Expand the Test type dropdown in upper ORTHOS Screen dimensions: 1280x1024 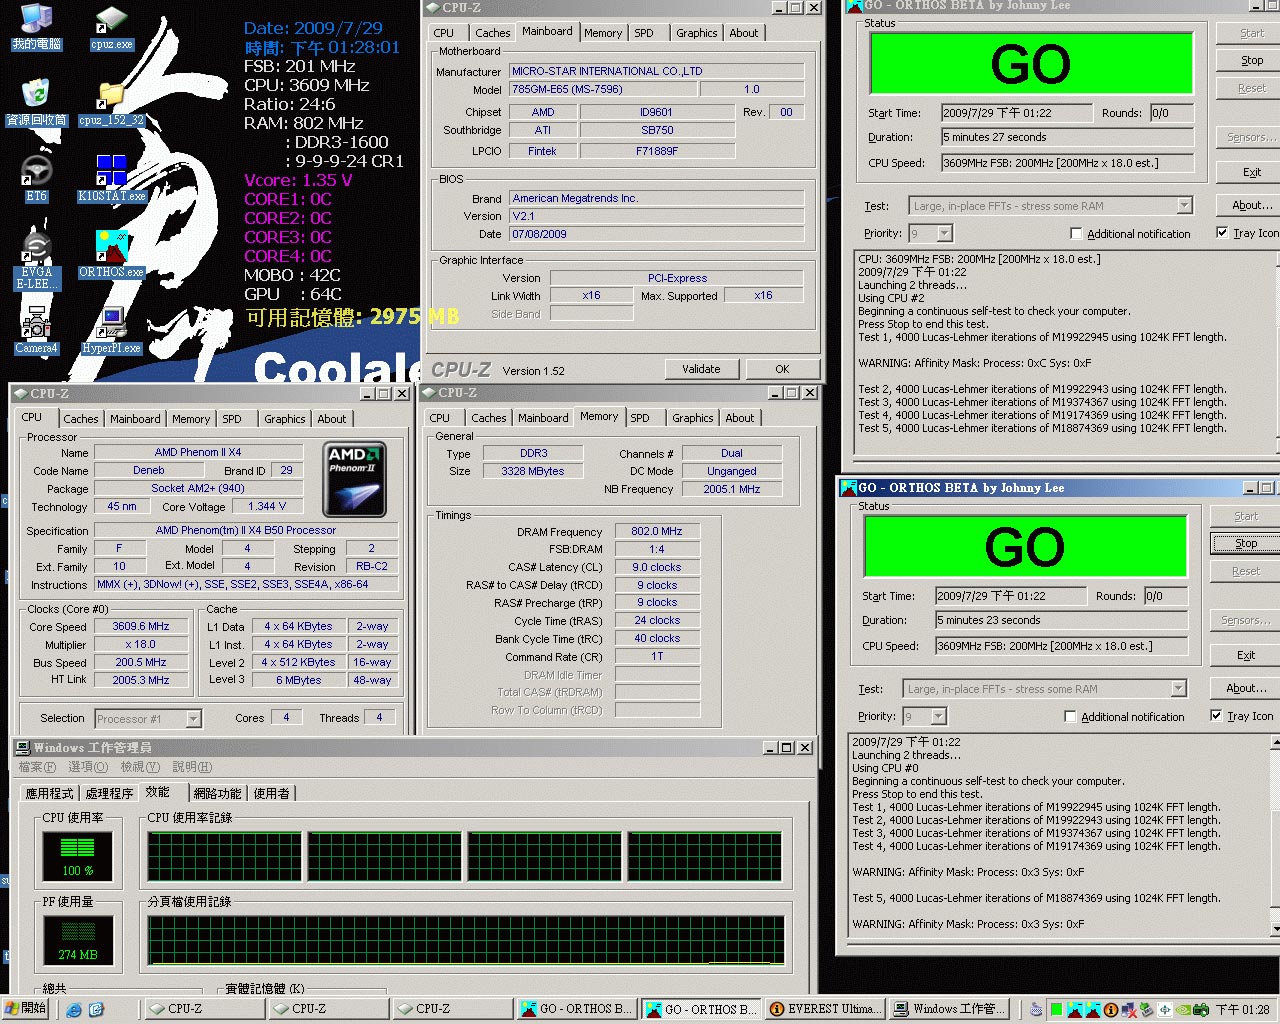(x=1184, y=206)
